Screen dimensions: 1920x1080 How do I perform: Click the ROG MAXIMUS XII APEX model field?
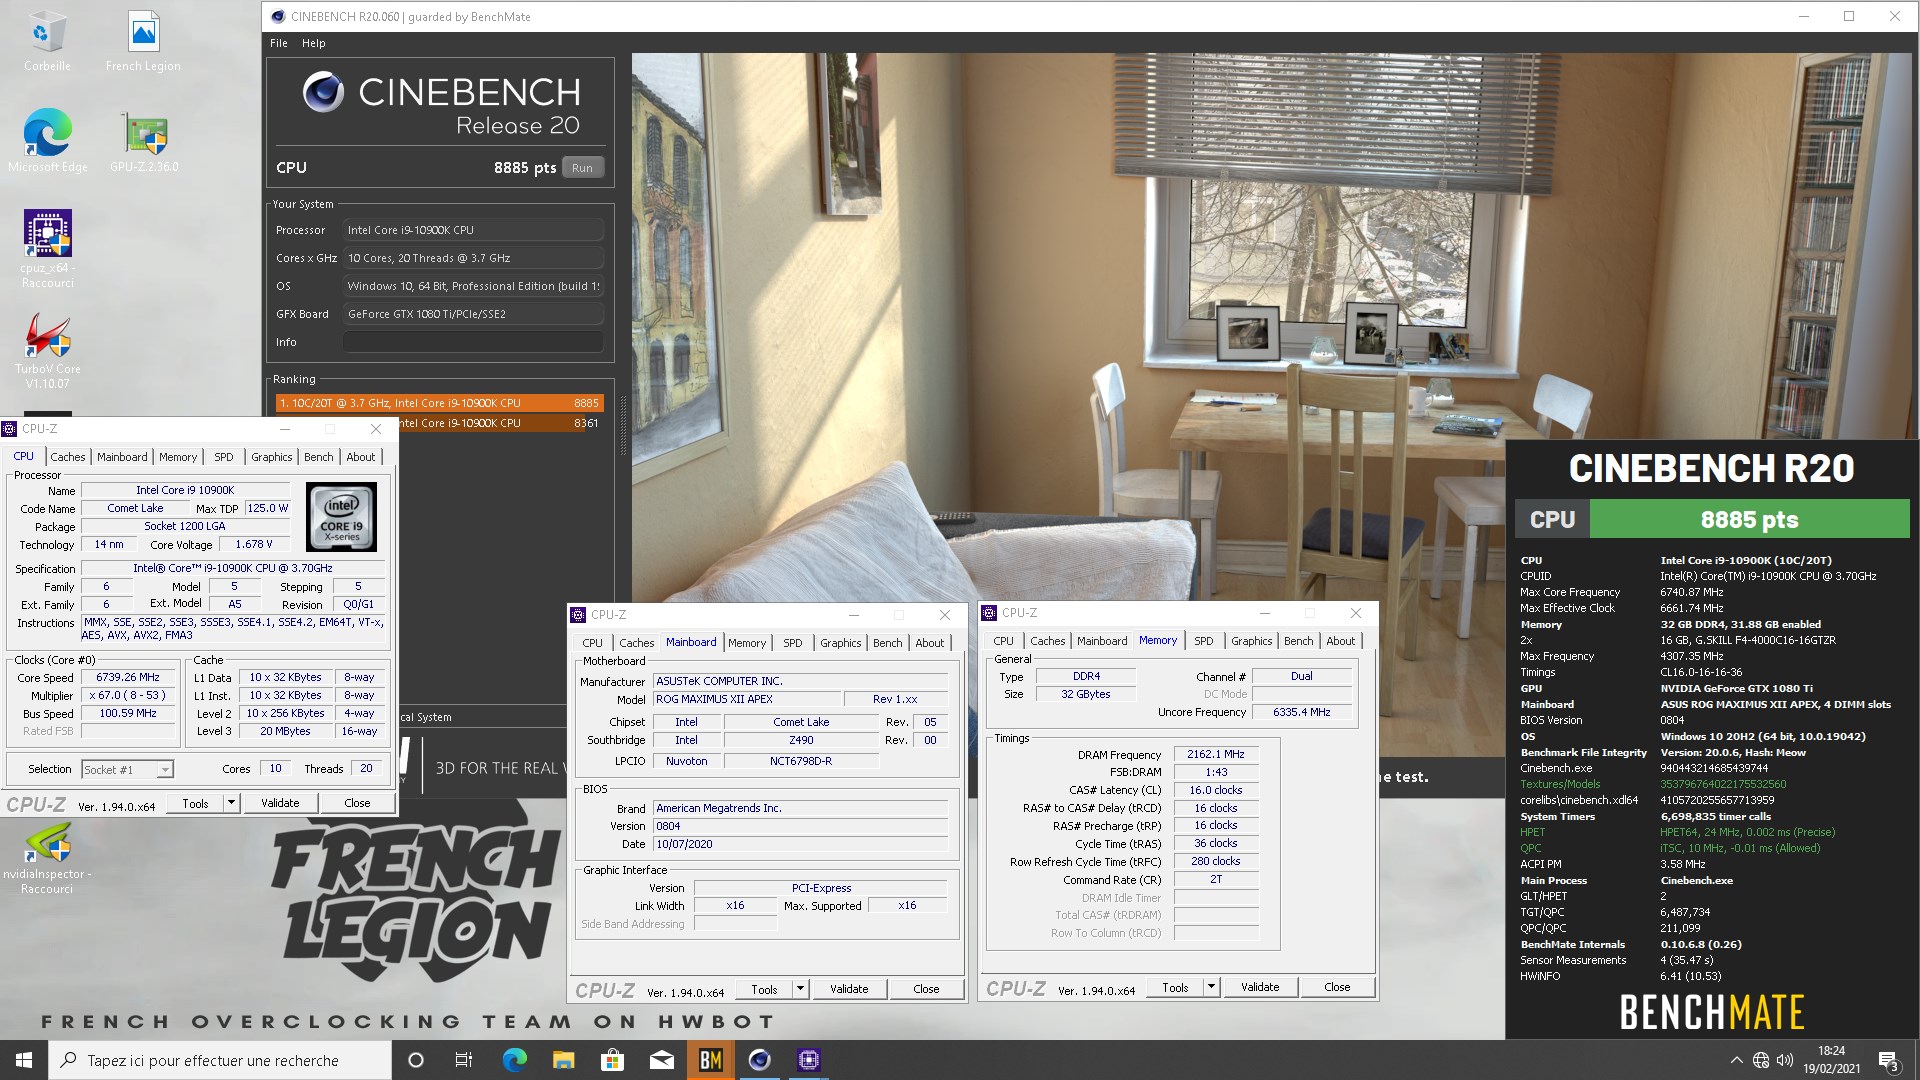pyautogui.click(x=747, y=699)
